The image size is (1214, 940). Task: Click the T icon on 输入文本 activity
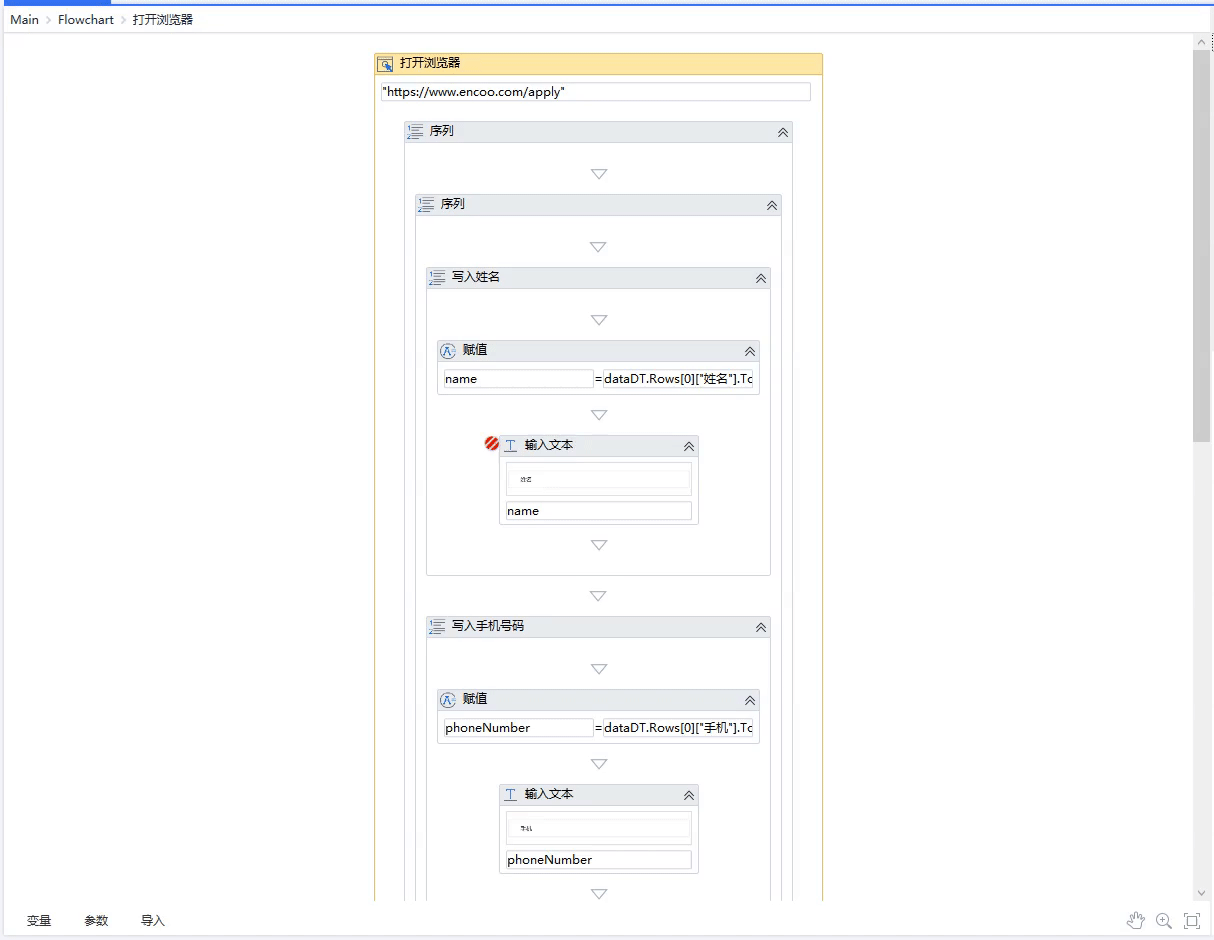click(x=510, y=445)
